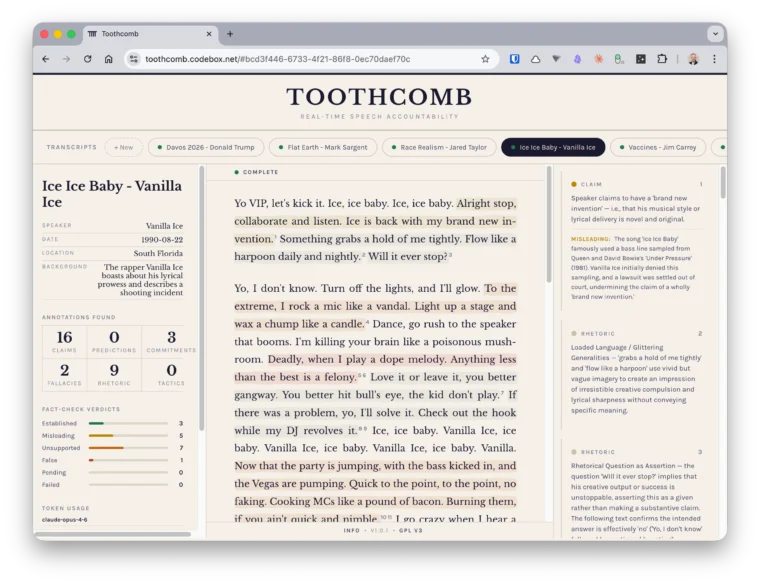Click the transcript pane vertical scrollbar

(x=549, y=224)
